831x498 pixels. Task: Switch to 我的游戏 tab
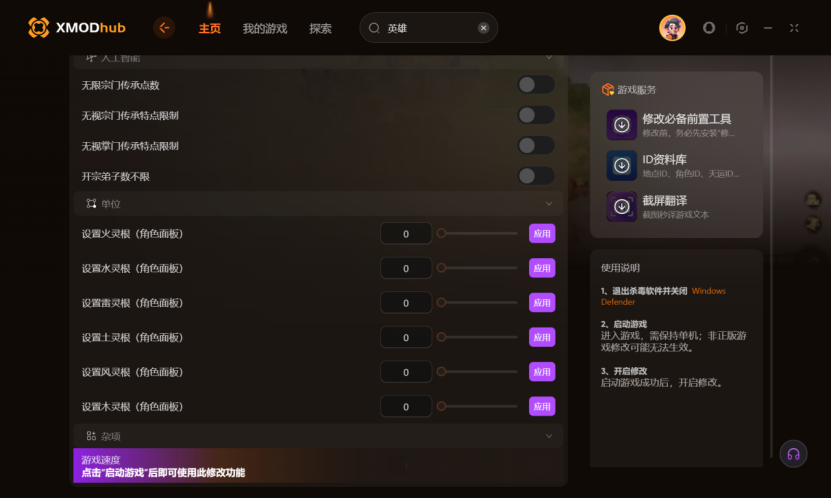(x=265, y=29)
